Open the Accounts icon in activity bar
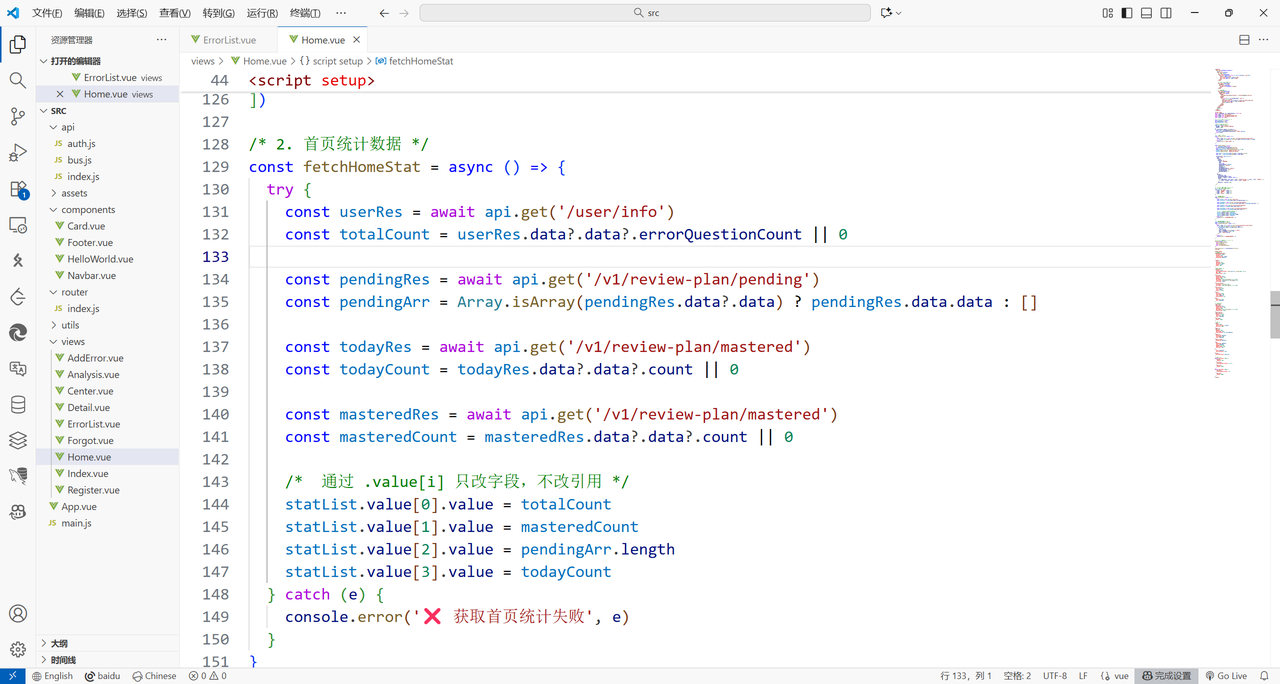This screenshot has height=684, width=1280. point(17,614)
